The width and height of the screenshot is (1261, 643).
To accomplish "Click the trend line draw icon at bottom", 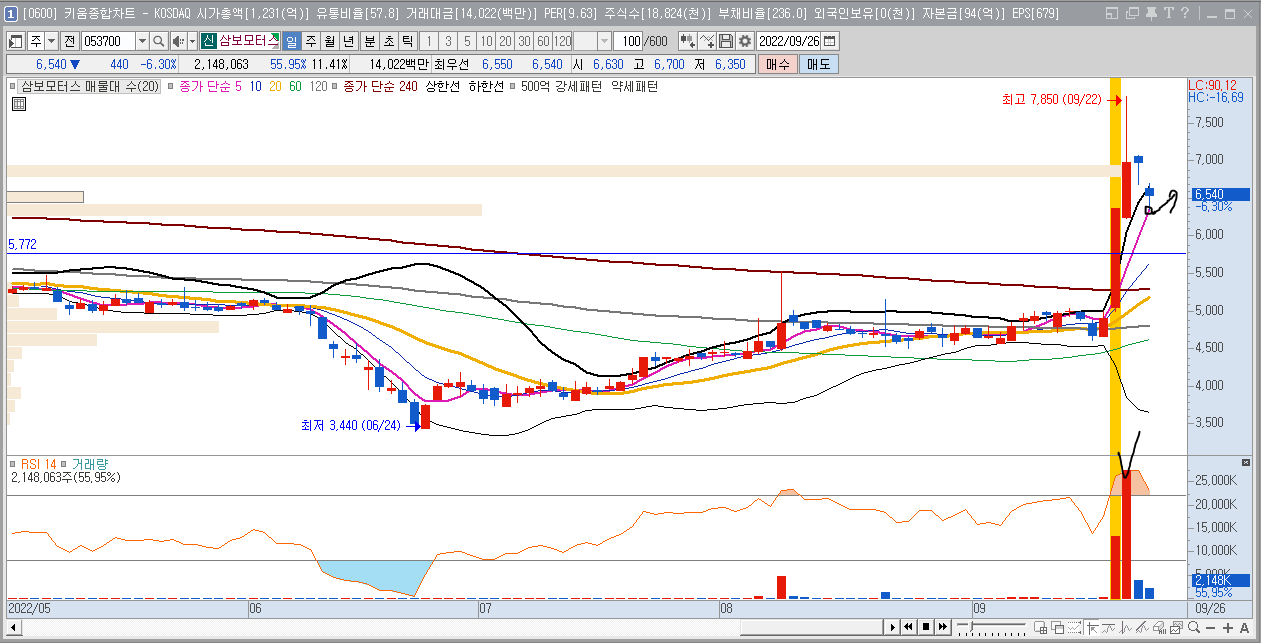I will click(x=1142, y=628).
